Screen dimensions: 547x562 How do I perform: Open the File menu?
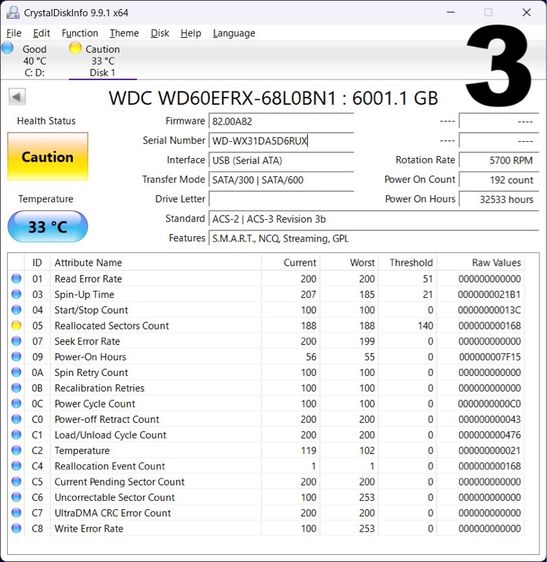[14, 33]
